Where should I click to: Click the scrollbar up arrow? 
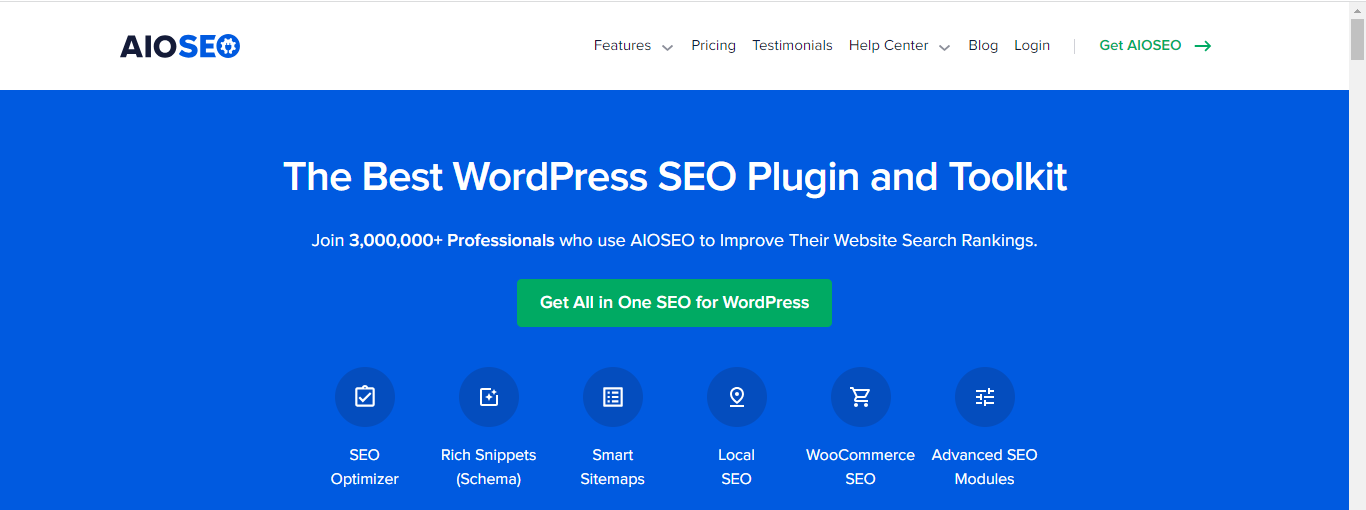click(x=1357, y=9)
